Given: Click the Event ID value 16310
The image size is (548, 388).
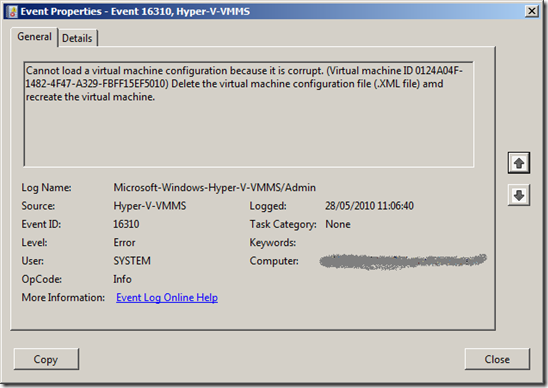Looking at the screenshot, I should [126, 224].
